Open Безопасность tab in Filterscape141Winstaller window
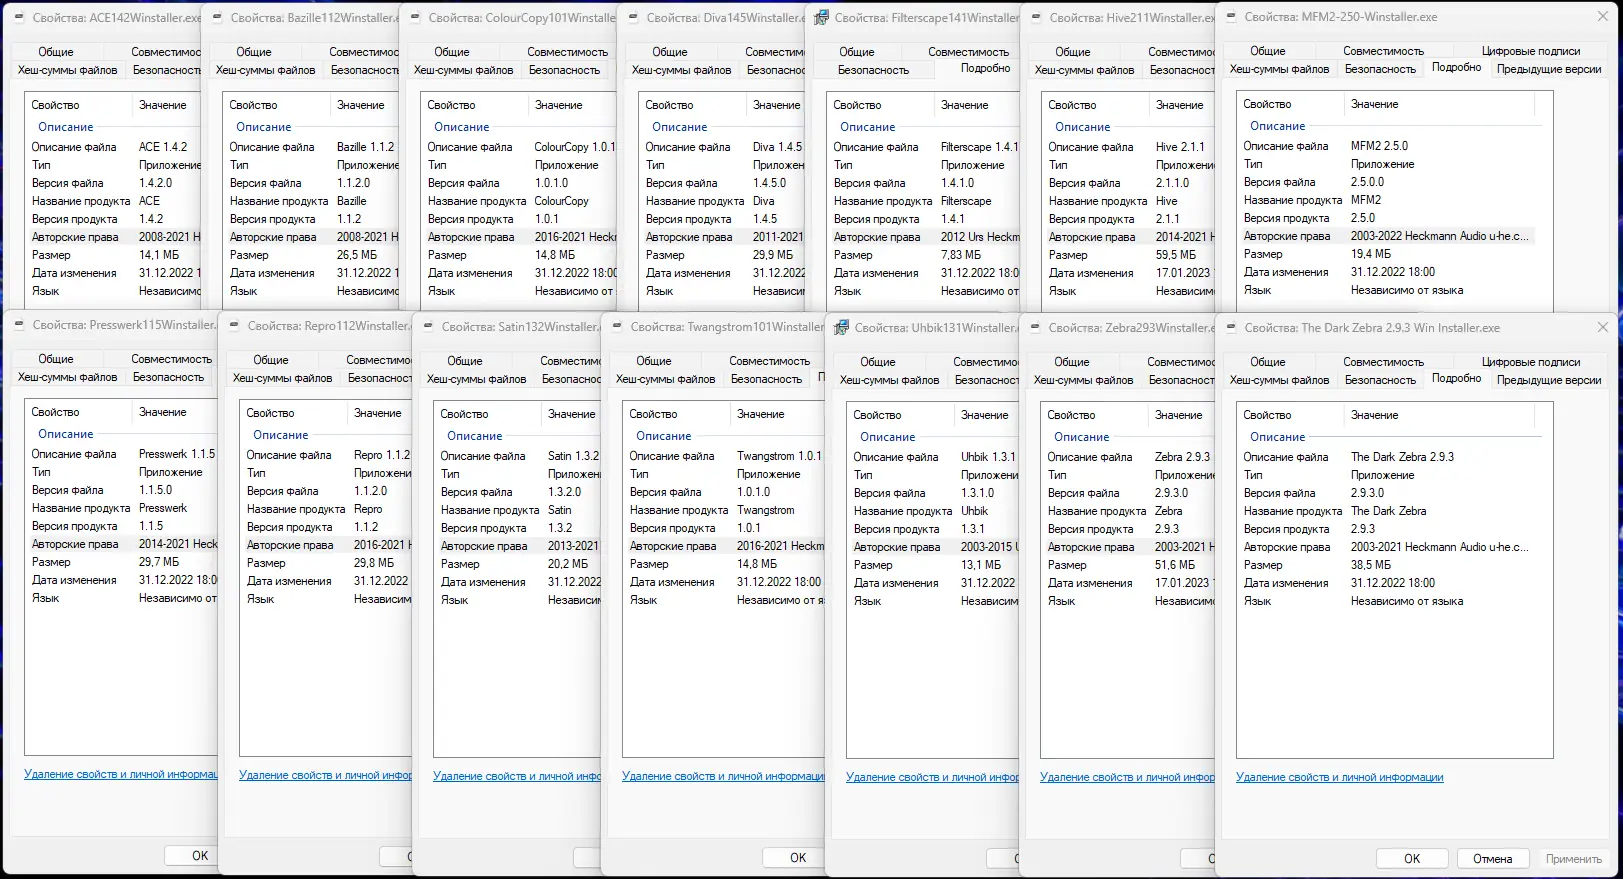 coord(873,70)
